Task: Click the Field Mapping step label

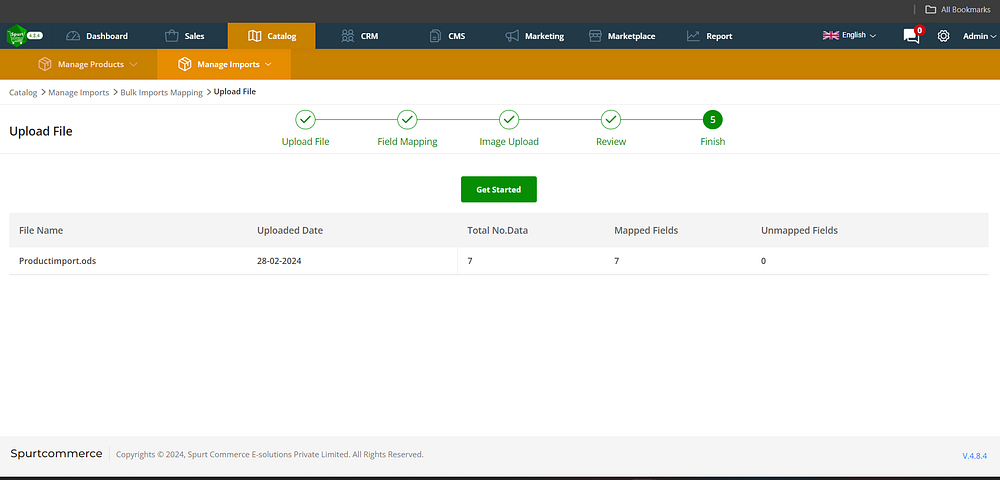Action: point(407,142)
